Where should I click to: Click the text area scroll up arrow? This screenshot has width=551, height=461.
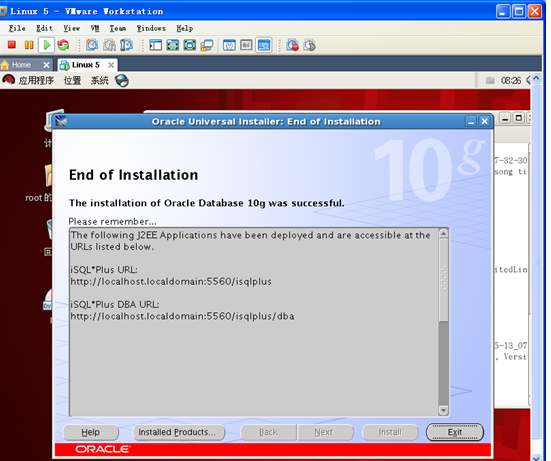(444, 233)
